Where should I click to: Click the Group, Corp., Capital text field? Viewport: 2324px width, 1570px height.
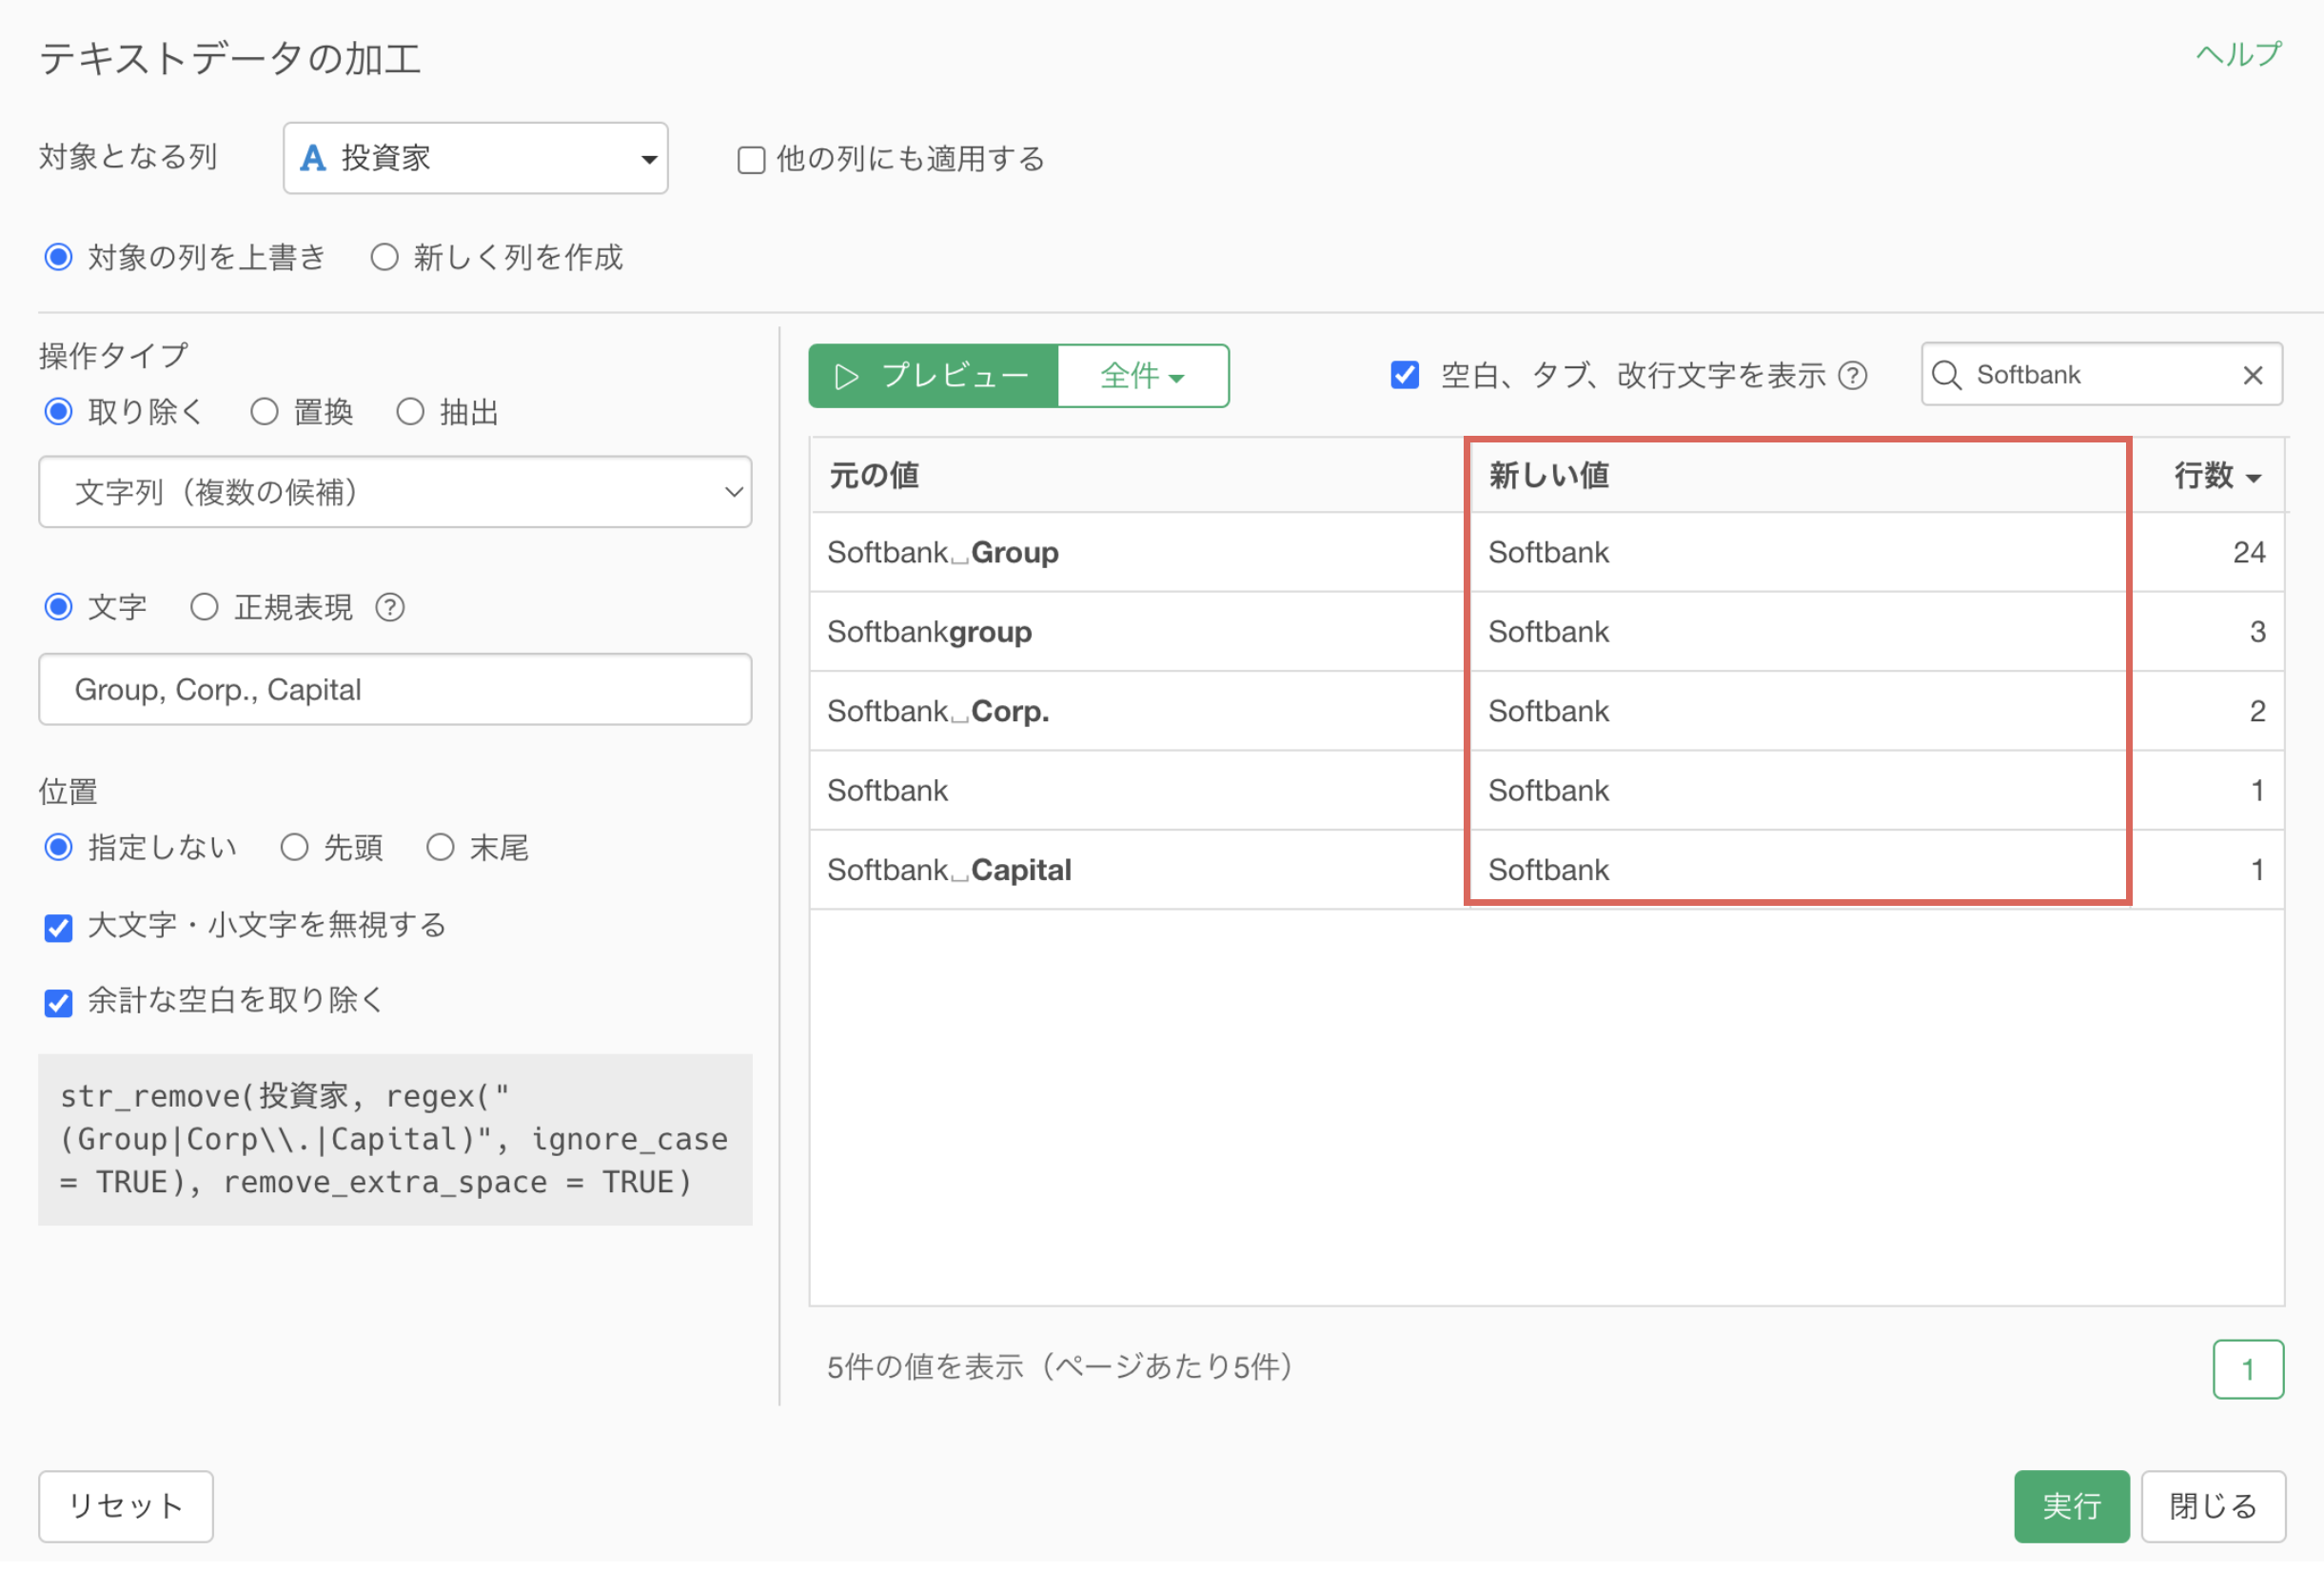(395, 690)
